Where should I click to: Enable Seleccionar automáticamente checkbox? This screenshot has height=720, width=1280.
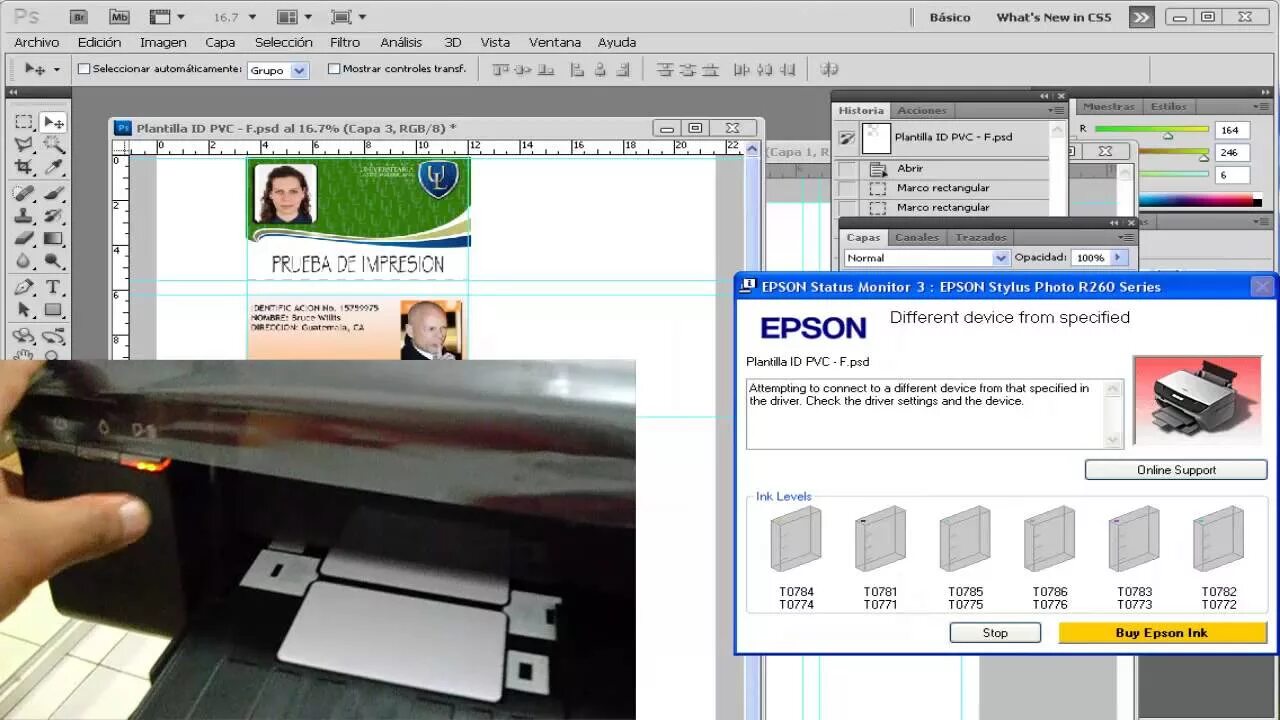tap(84, 69)
